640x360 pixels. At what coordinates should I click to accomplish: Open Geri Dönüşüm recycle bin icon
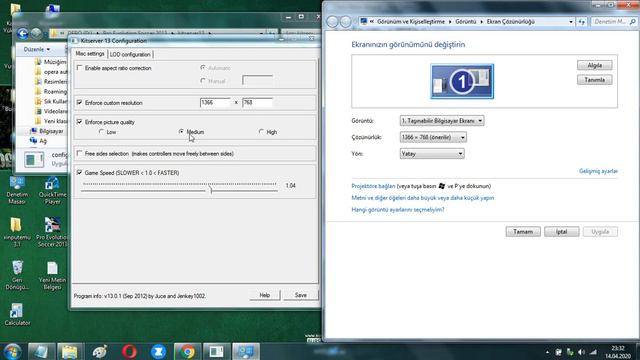17,275
